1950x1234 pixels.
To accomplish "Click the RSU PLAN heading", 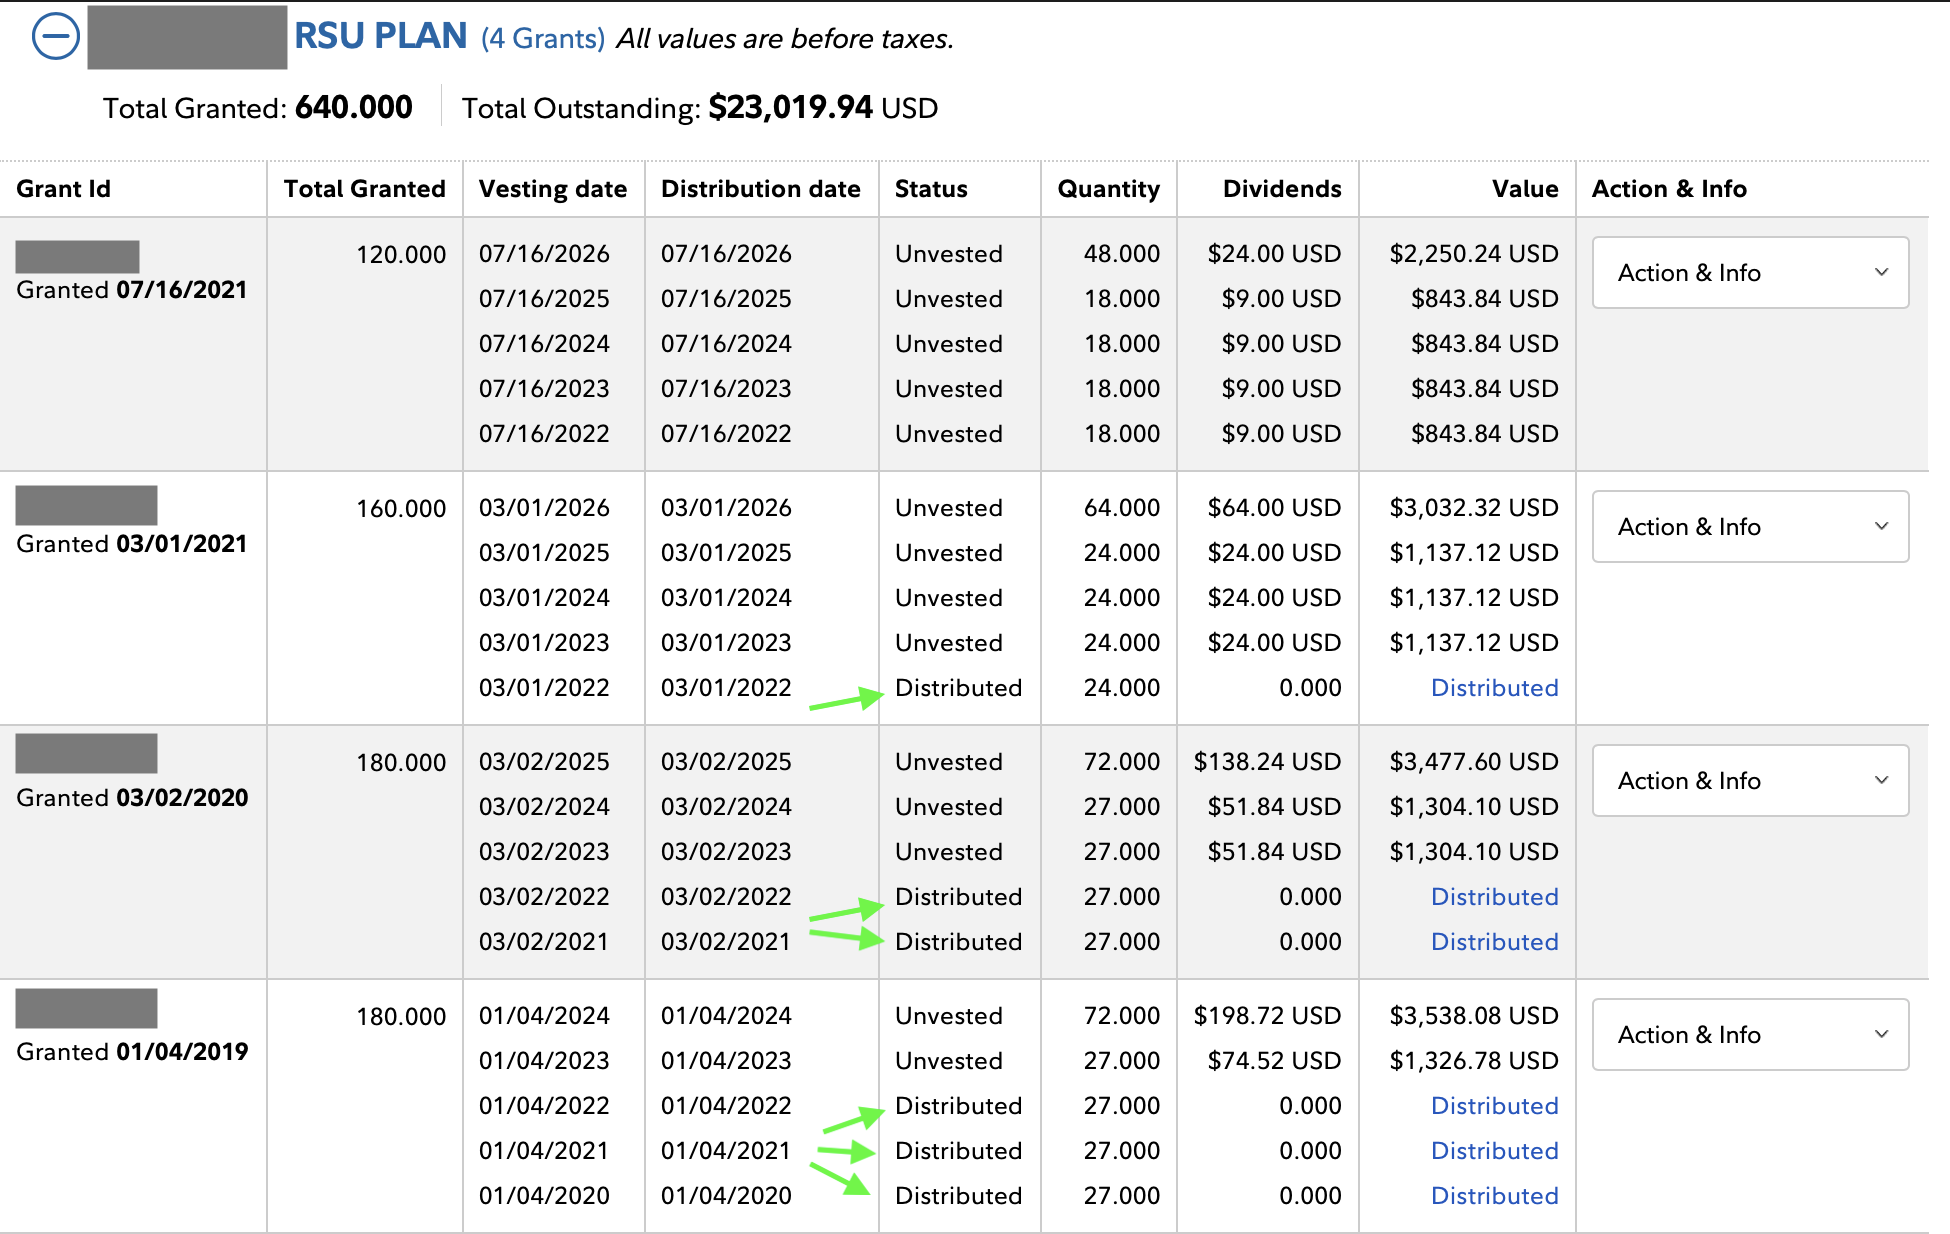I will point(380,36).
